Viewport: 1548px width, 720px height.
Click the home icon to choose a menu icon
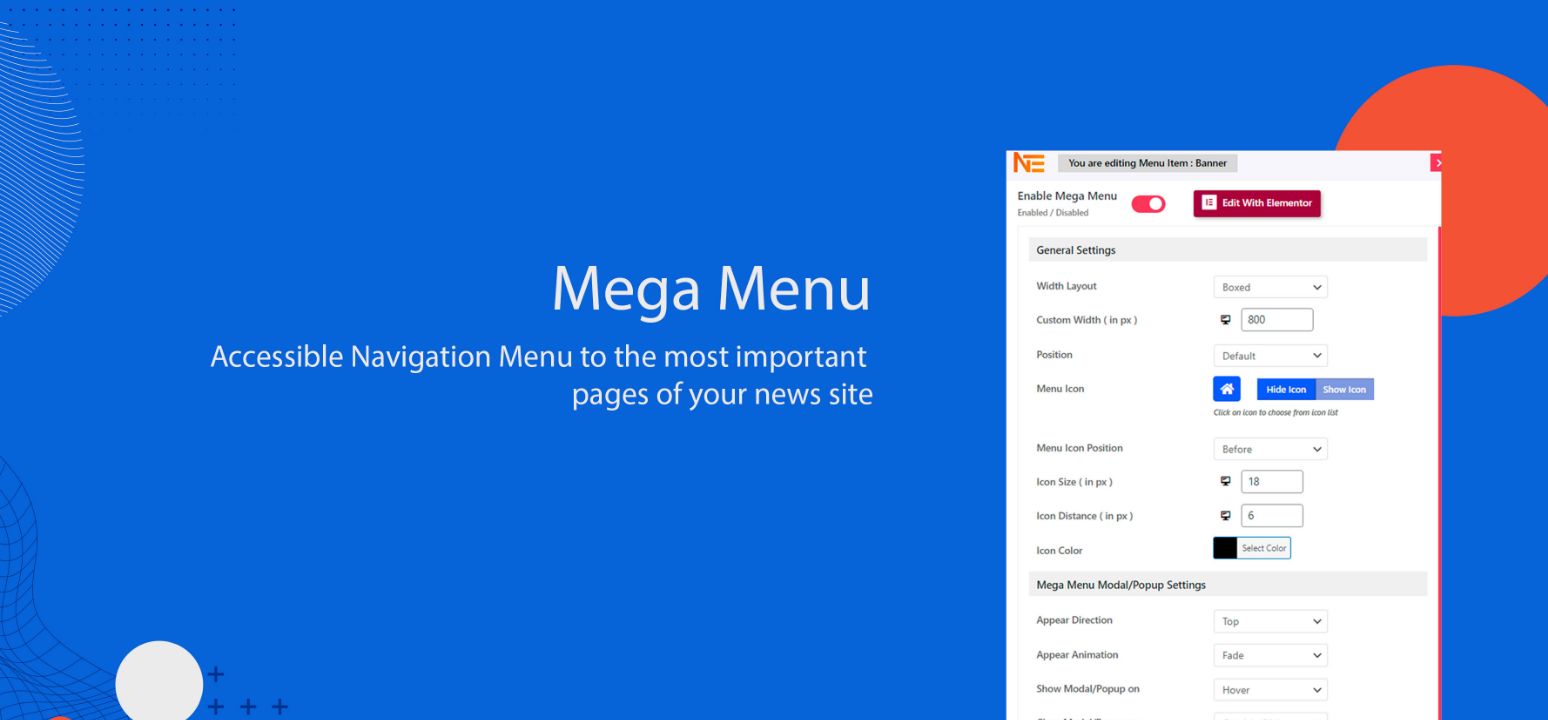pos(1227,389)
